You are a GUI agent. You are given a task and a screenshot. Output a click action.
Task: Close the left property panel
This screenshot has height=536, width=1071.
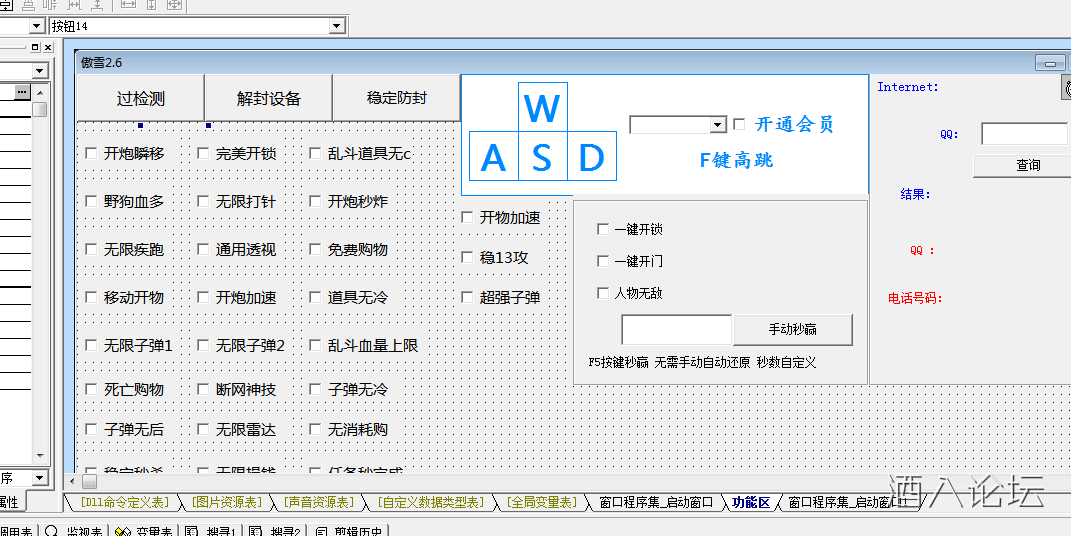[x=47, y=47]
